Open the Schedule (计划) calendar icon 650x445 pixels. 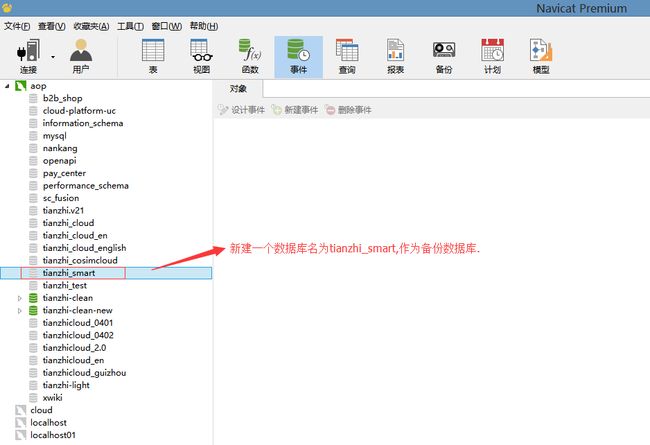click(x=492, y=56)
